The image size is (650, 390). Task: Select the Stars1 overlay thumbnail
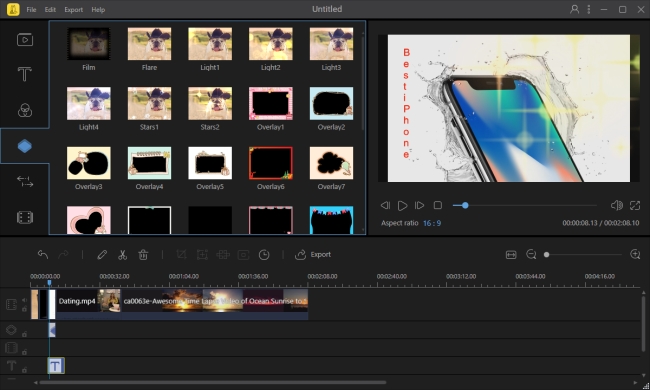click(149, 104)
